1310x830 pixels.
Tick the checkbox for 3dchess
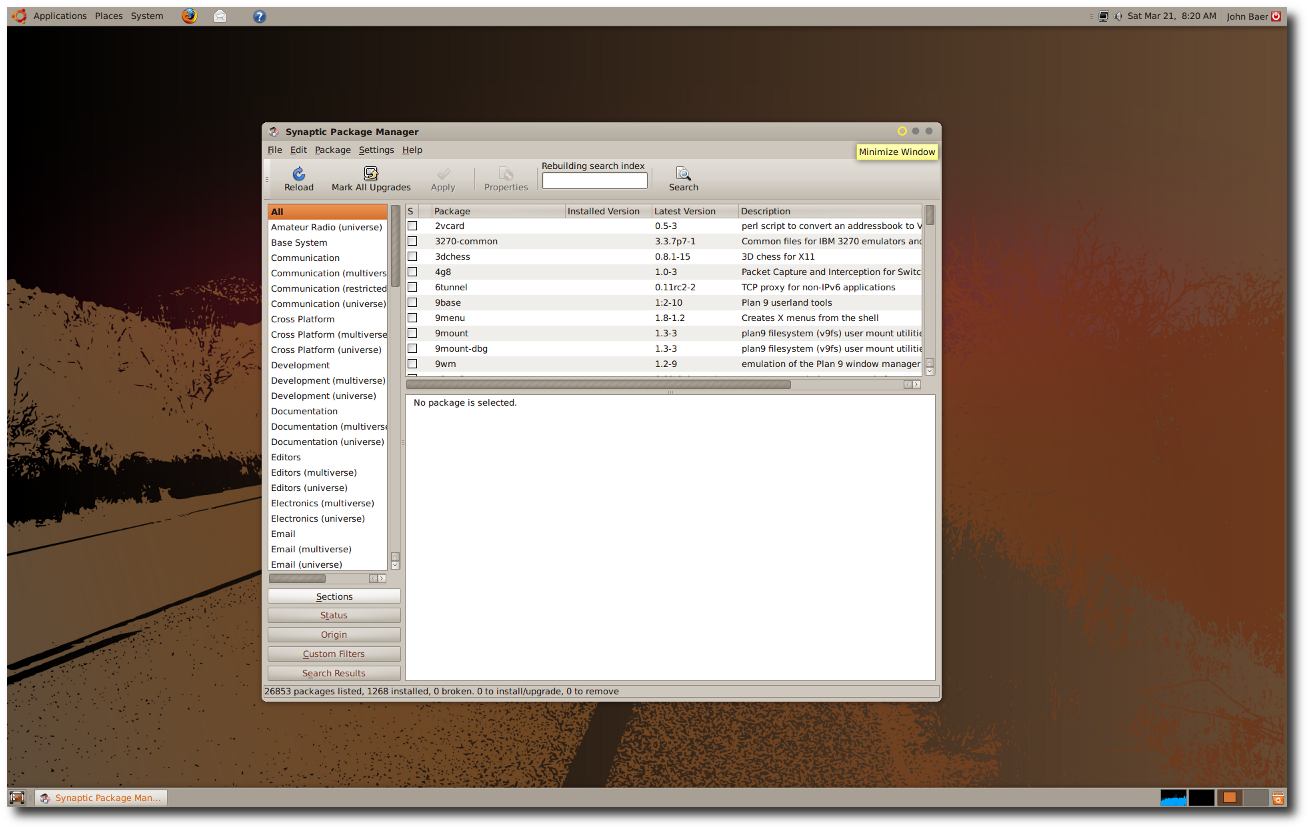pos(412,257)
